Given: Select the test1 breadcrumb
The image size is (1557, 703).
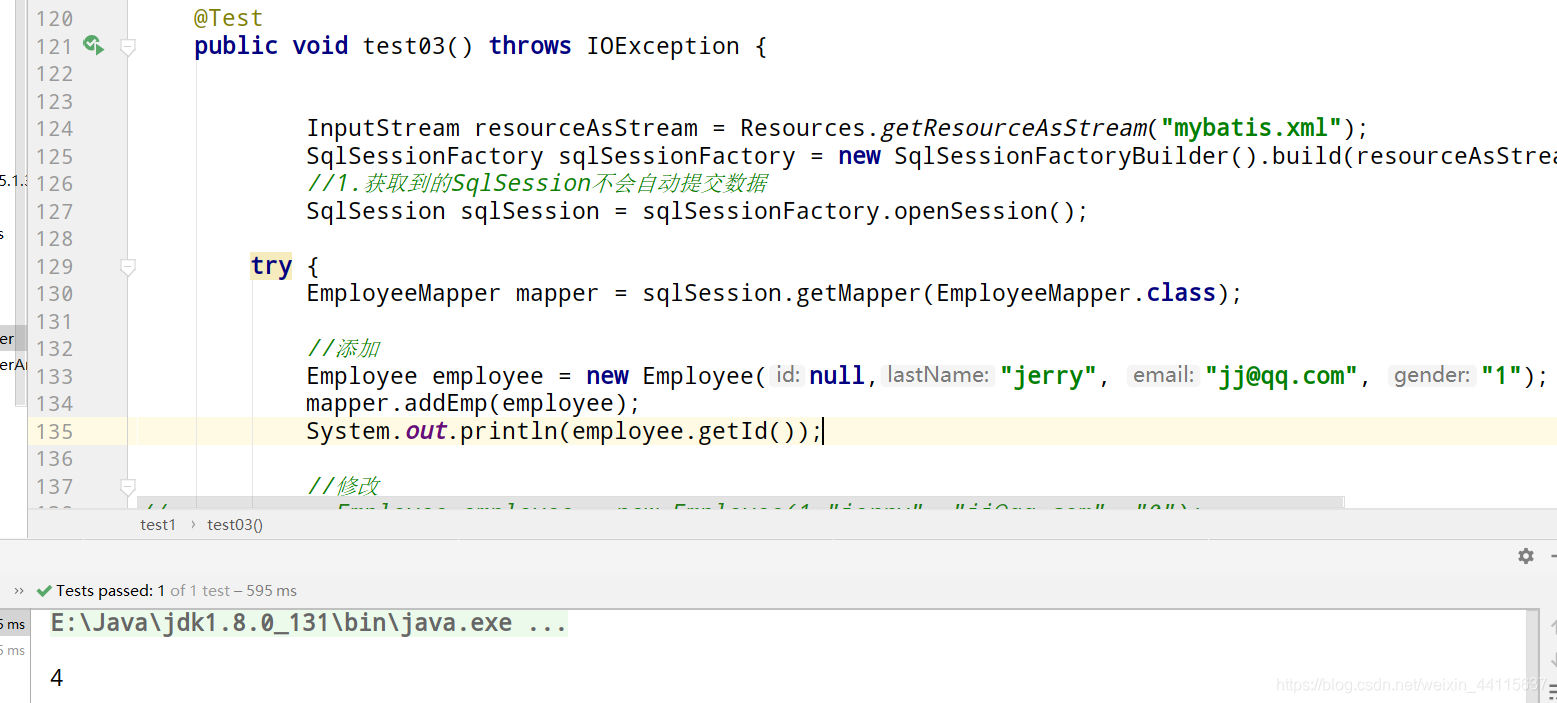Looking at the screenshot, I should click(158, 524).
